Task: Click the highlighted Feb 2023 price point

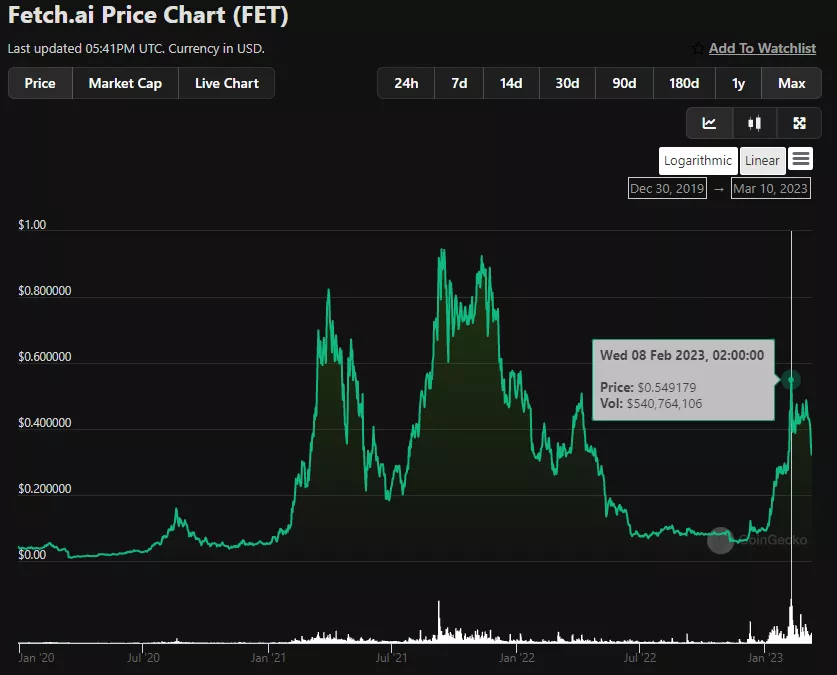Action: pyautogui.click(x=791, y=380)
